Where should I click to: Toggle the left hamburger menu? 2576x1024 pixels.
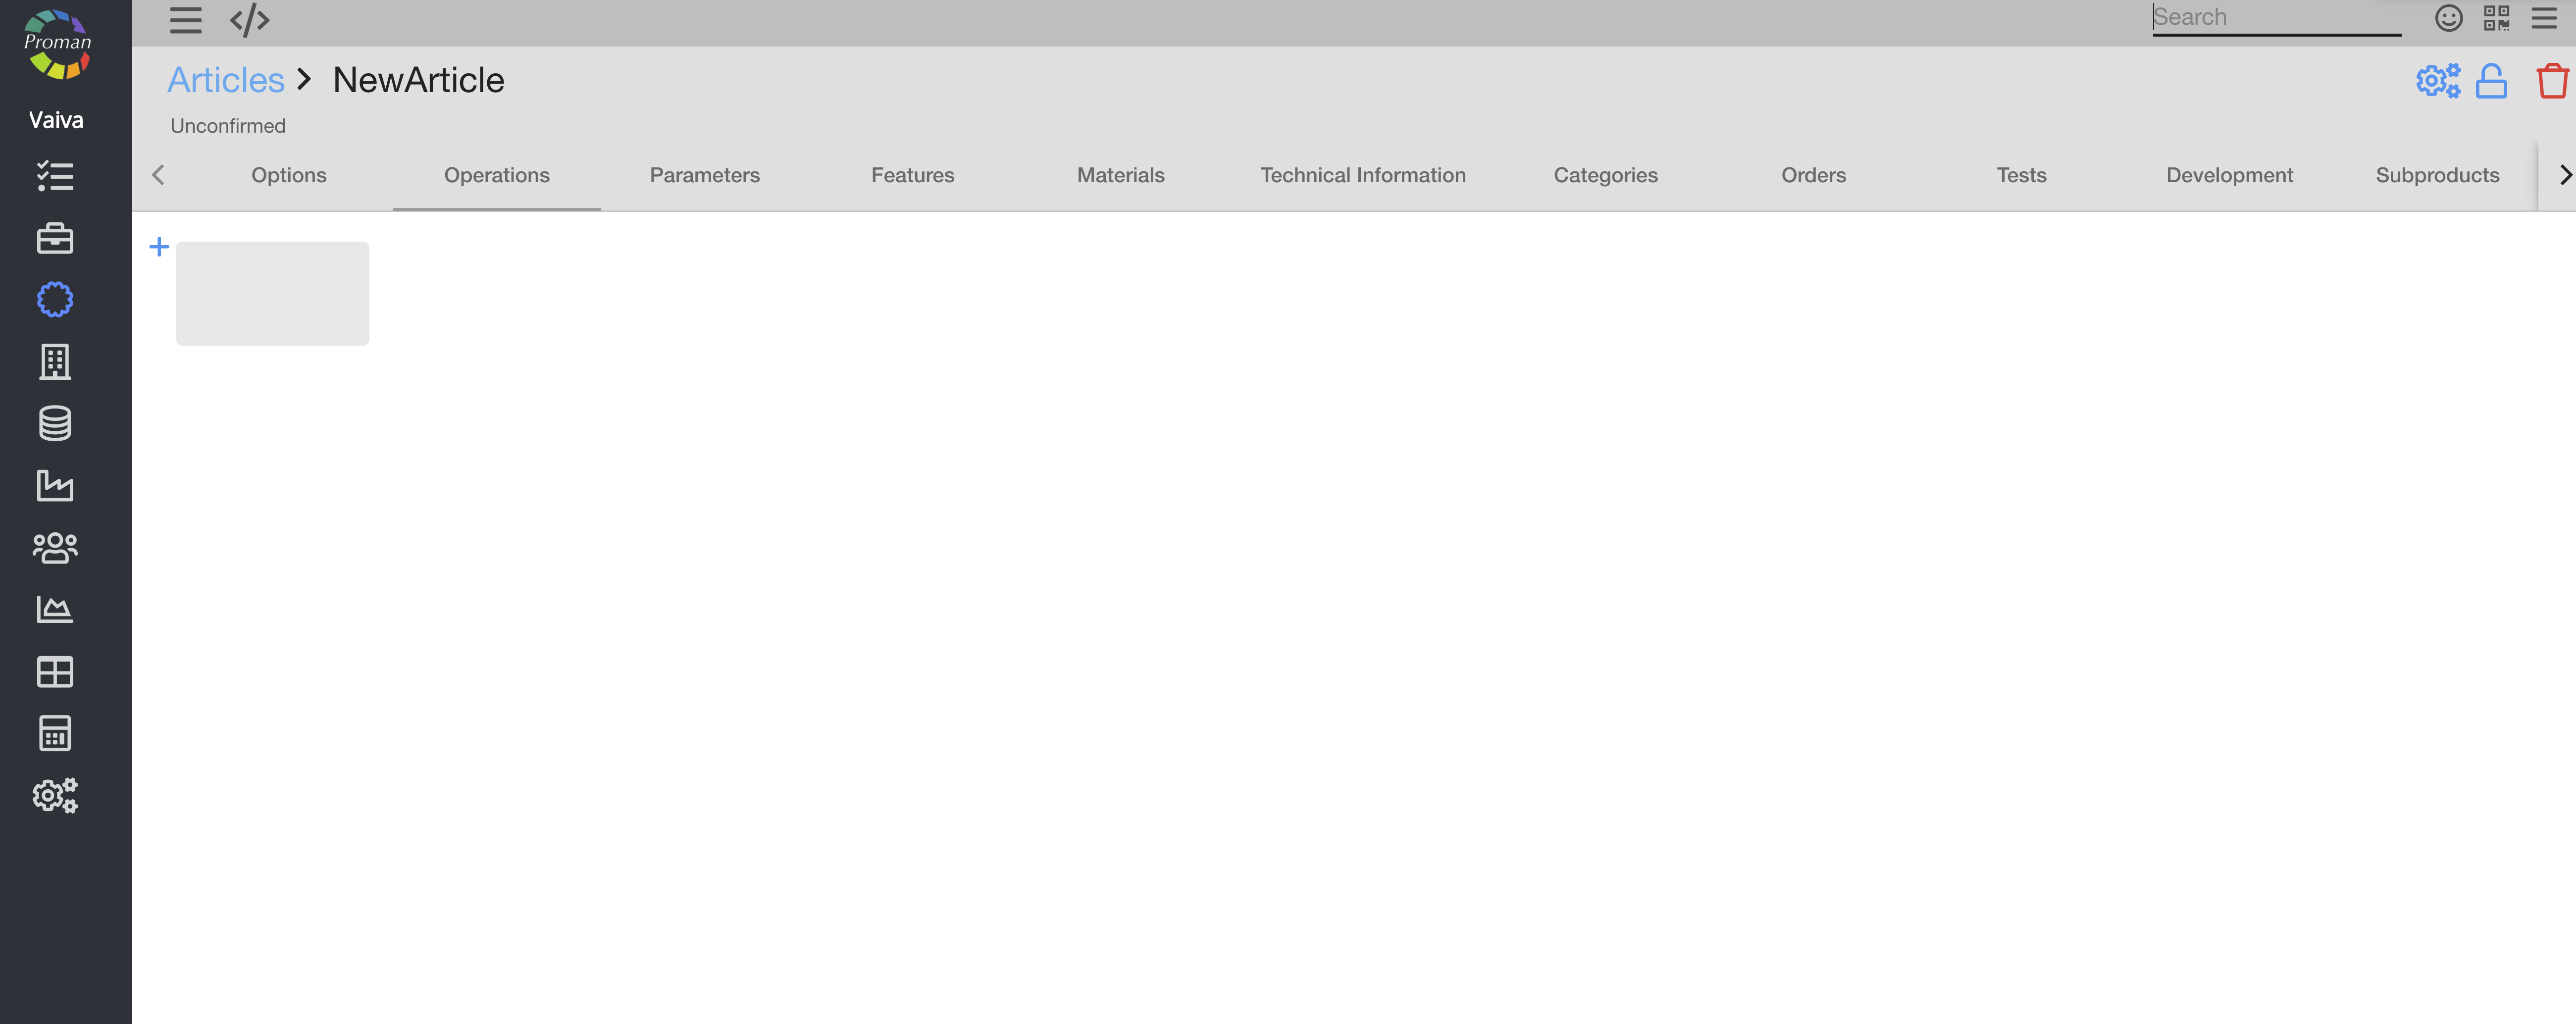tap(185, 20)
